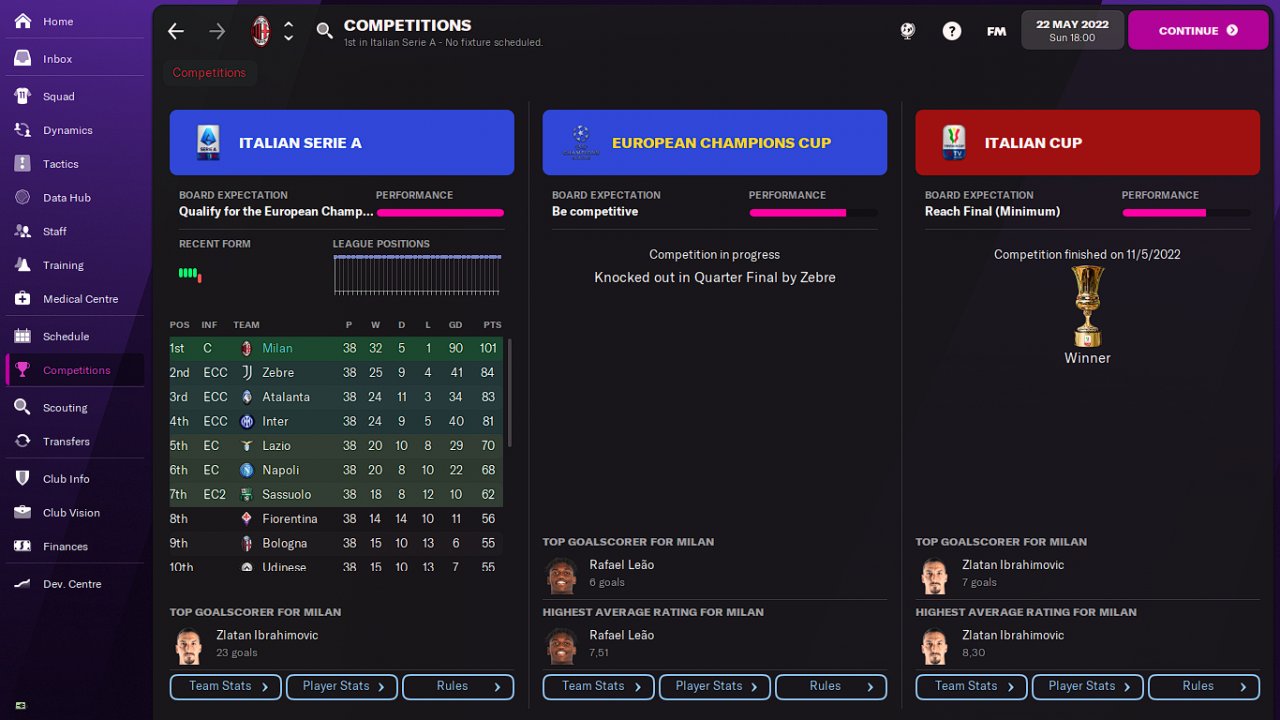
Task: Open Inbox from the sidebar
Action: (57, 59)
